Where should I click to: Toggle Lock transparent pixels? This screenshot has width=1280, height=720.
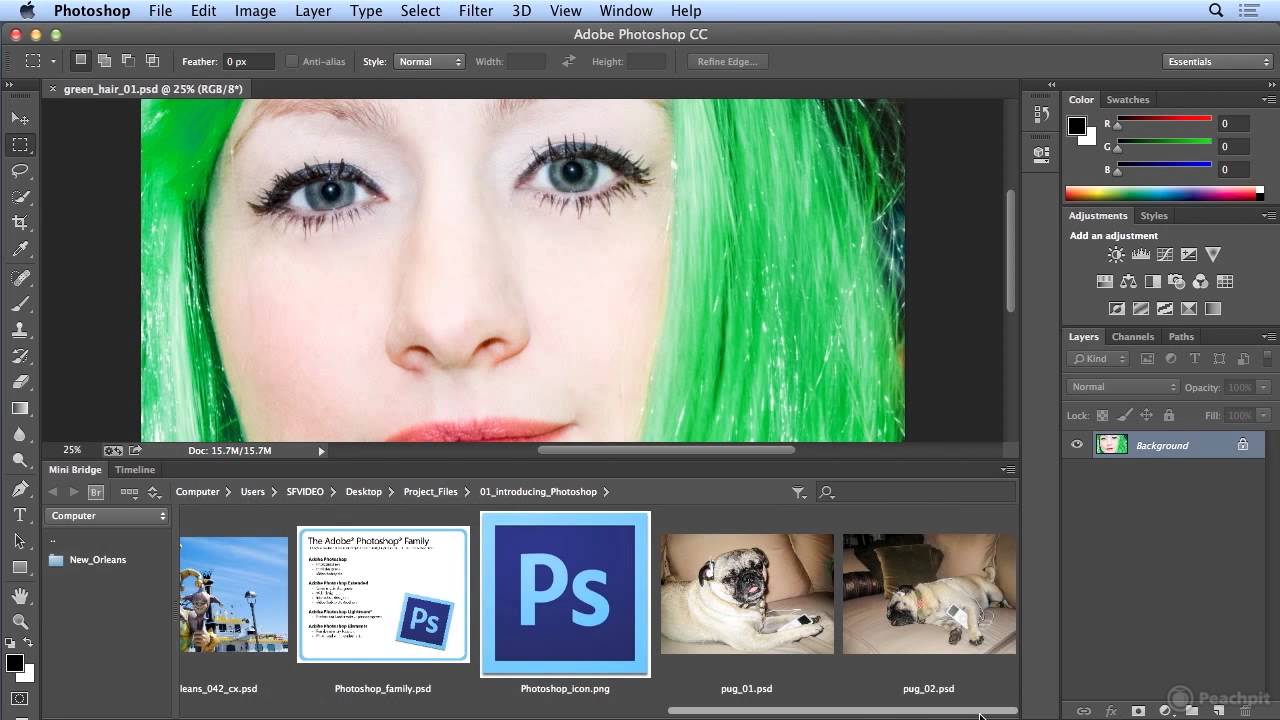coord(1103,415)
